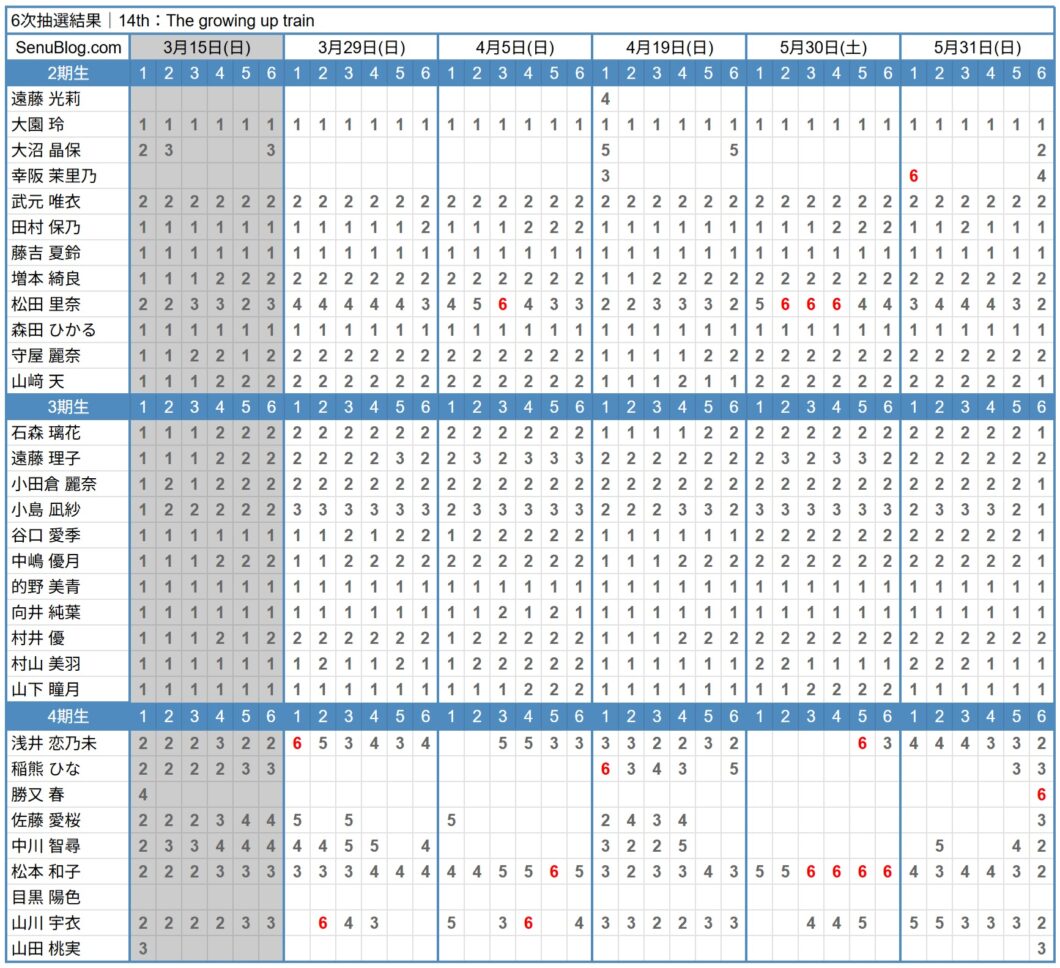1060x968 pixels.
Task: Select the 4月5日(日) date header
Action: pos(515,47)
